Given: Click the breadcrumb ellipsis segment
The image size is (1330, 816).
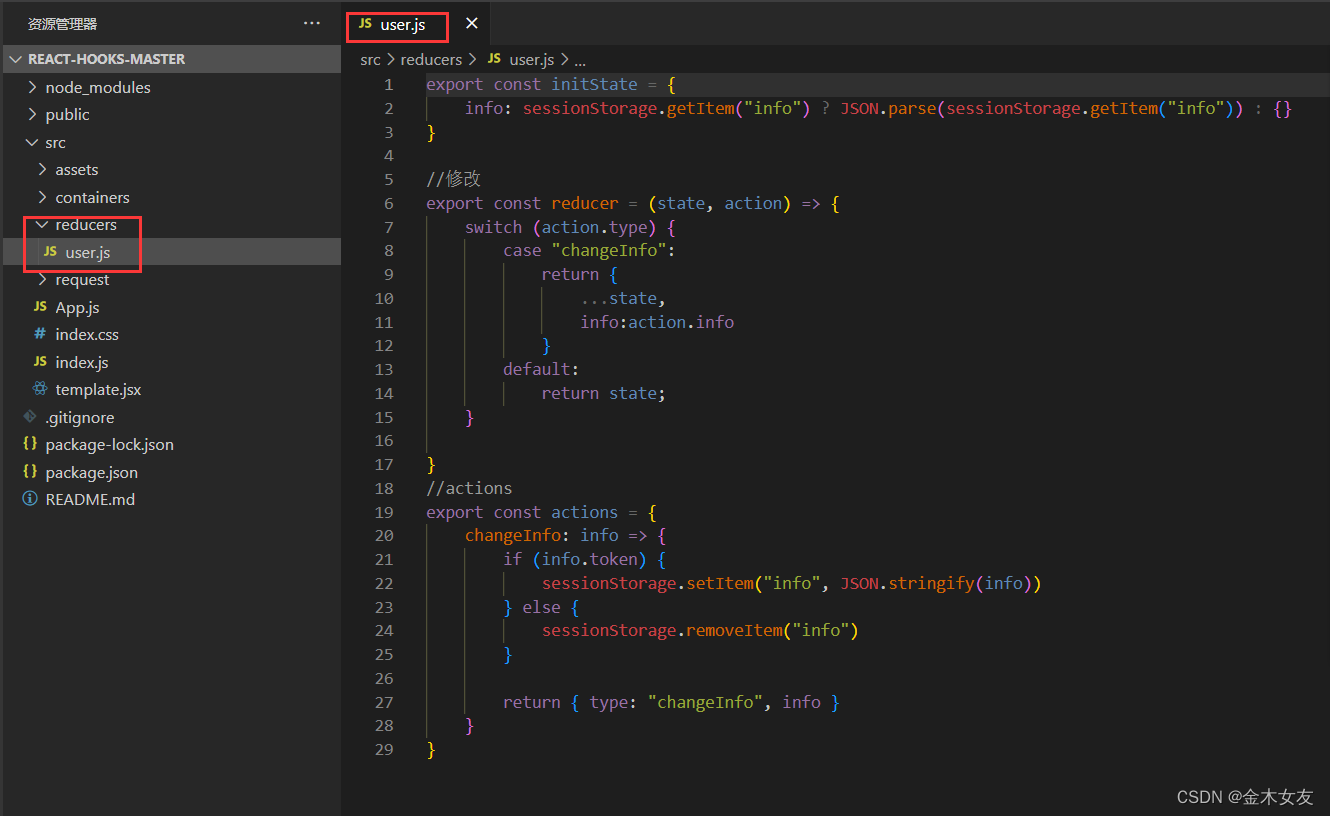Looking at the screenshot, I should [x=580, y=60].
